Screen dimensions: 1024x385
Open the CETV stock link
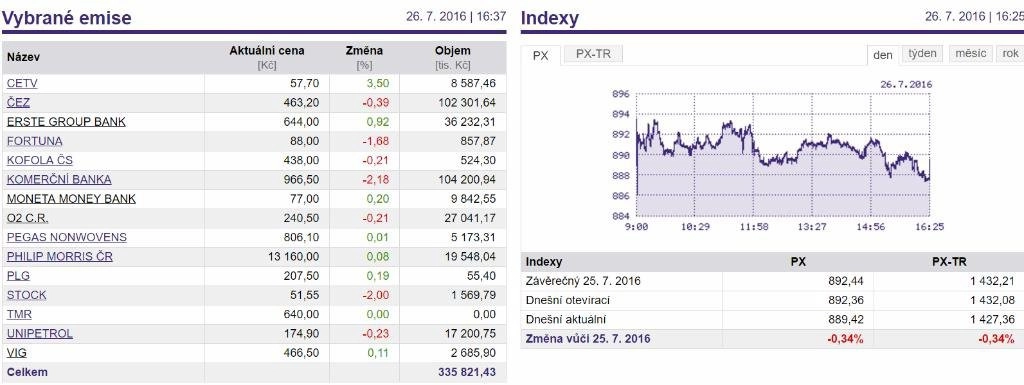pos(22,84)
